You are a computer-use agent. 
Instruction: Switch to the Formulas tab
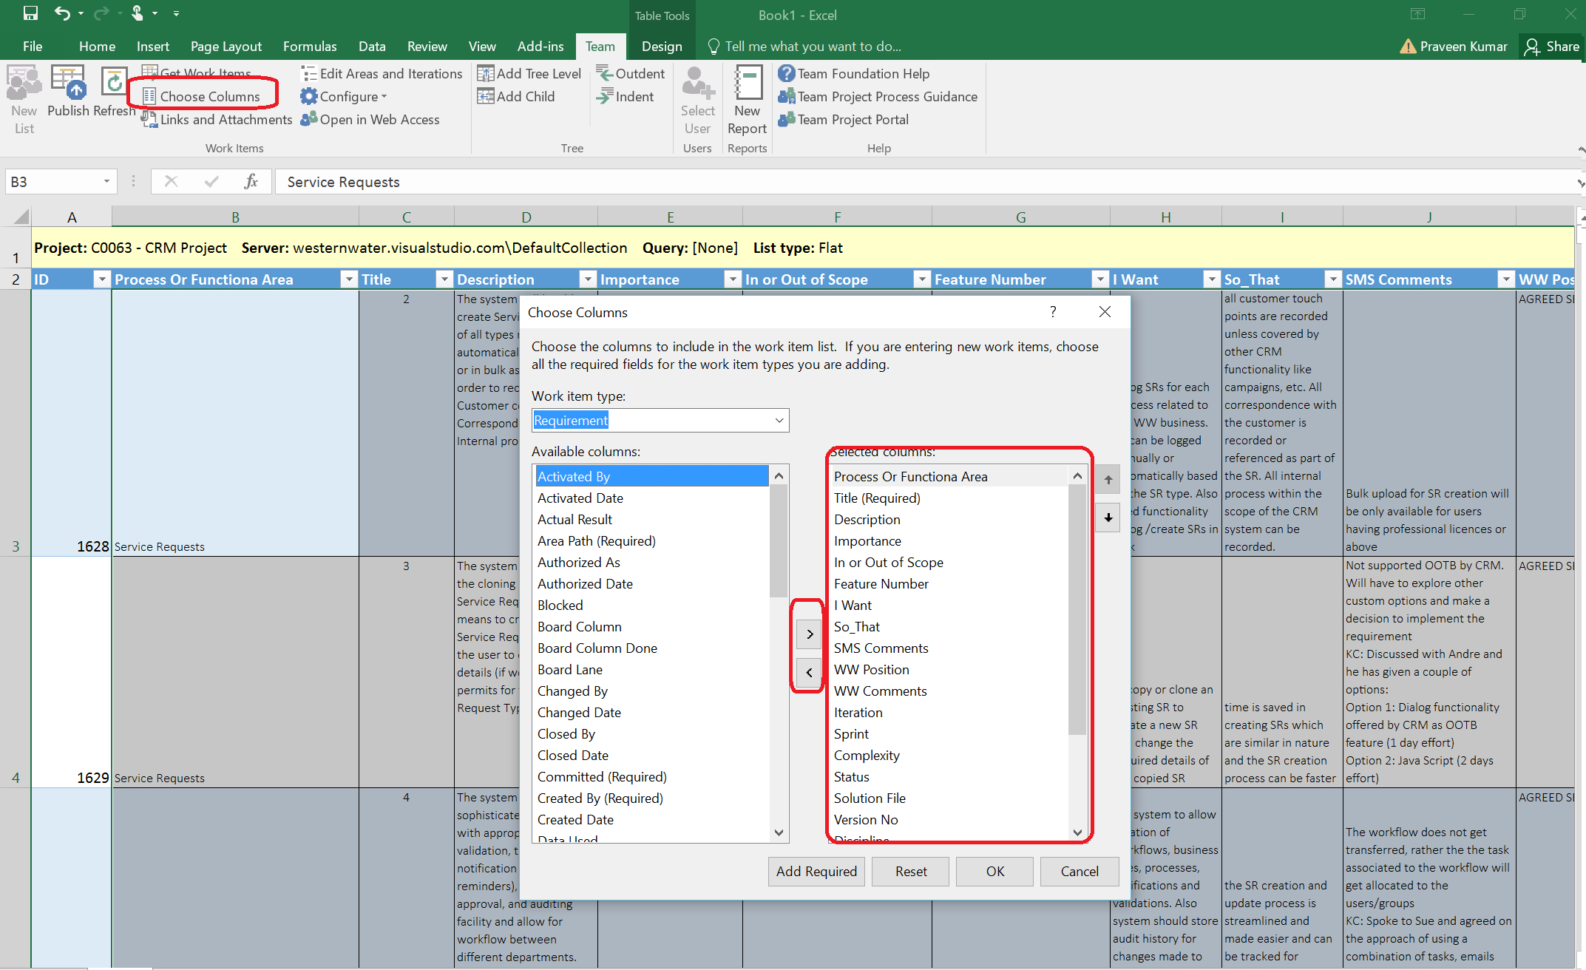point(310,46)
